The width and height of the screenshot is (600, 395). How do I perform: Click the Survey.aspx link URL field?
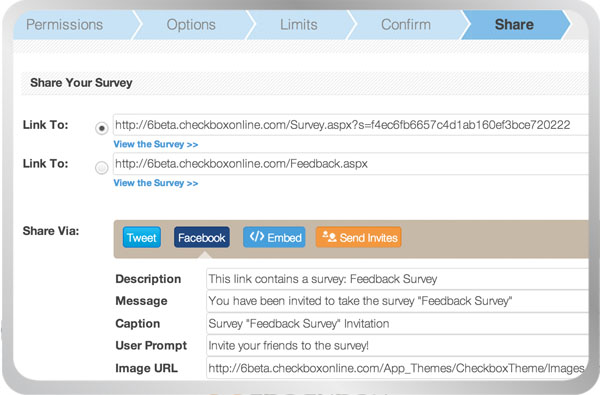tap(351, 125)
